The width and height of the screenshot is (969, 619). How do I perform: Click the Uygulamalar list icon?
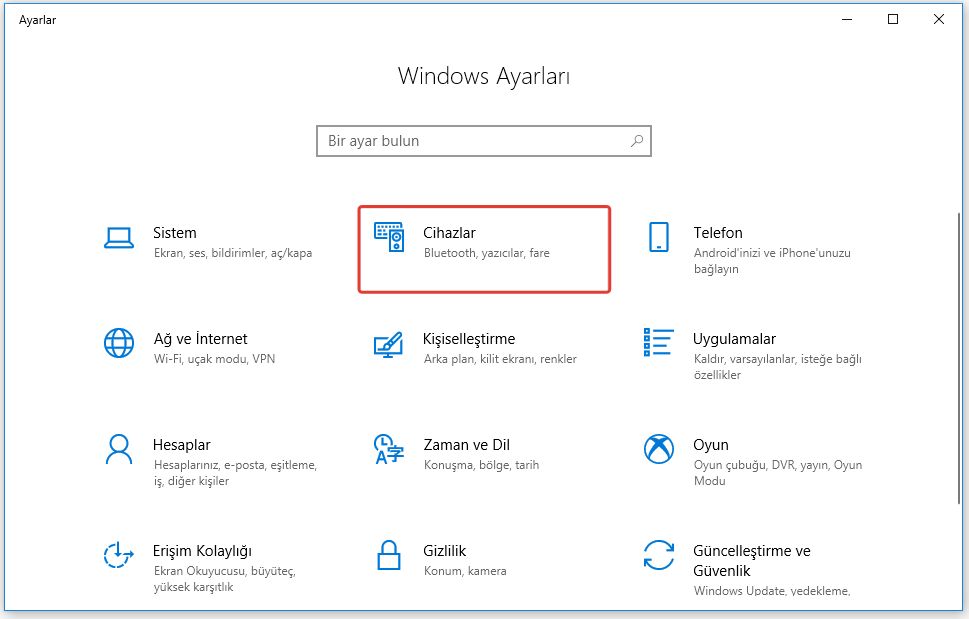click(658, 343)
